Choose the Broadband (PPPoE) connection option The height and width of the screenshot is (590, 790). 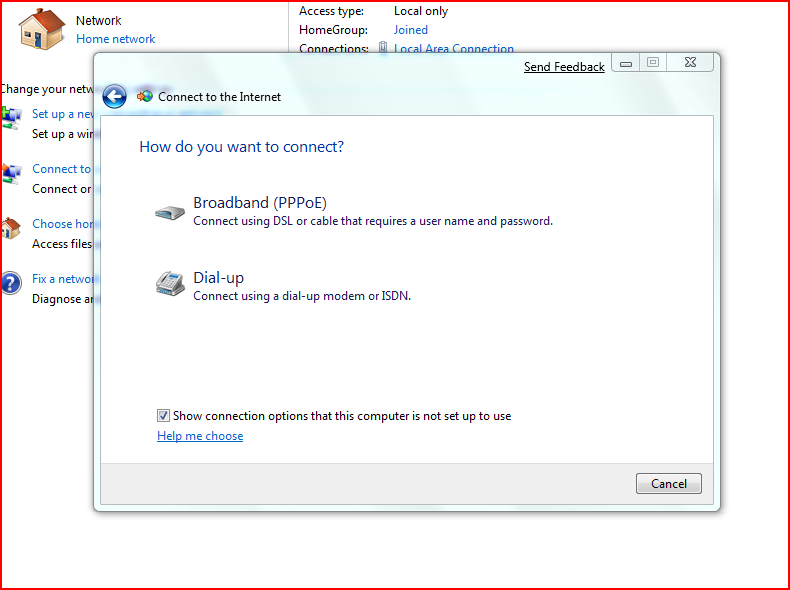click(259, 203)
